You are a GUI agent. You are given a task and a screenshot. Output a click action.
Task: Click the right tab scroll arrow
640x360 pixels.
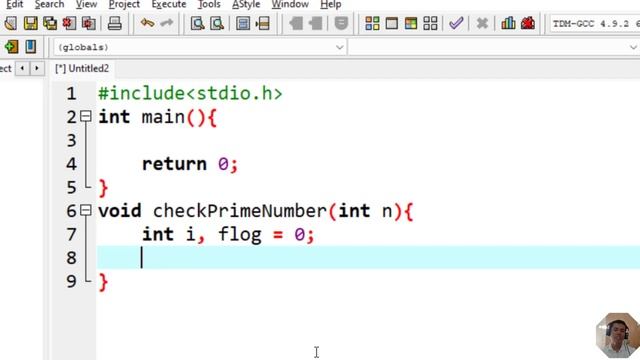[37, 68]
